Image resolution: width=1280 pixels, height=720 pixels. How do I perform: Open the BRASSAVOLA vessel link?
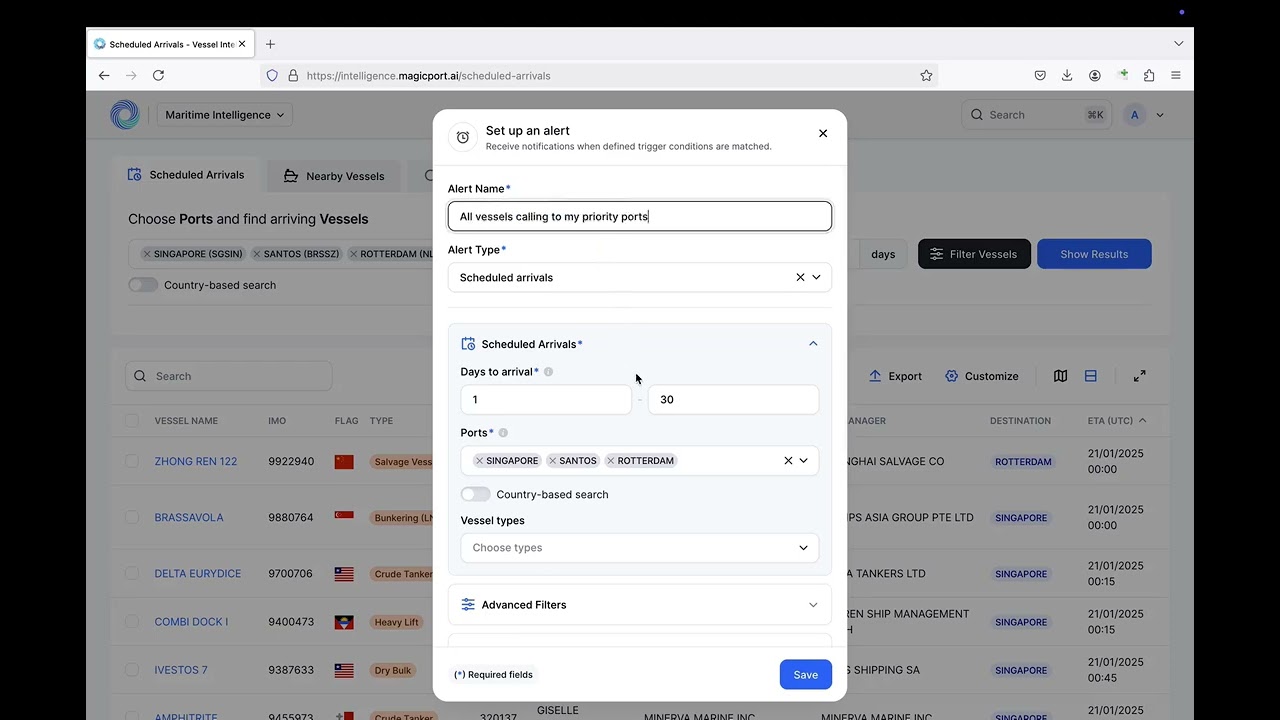(189, 517)
